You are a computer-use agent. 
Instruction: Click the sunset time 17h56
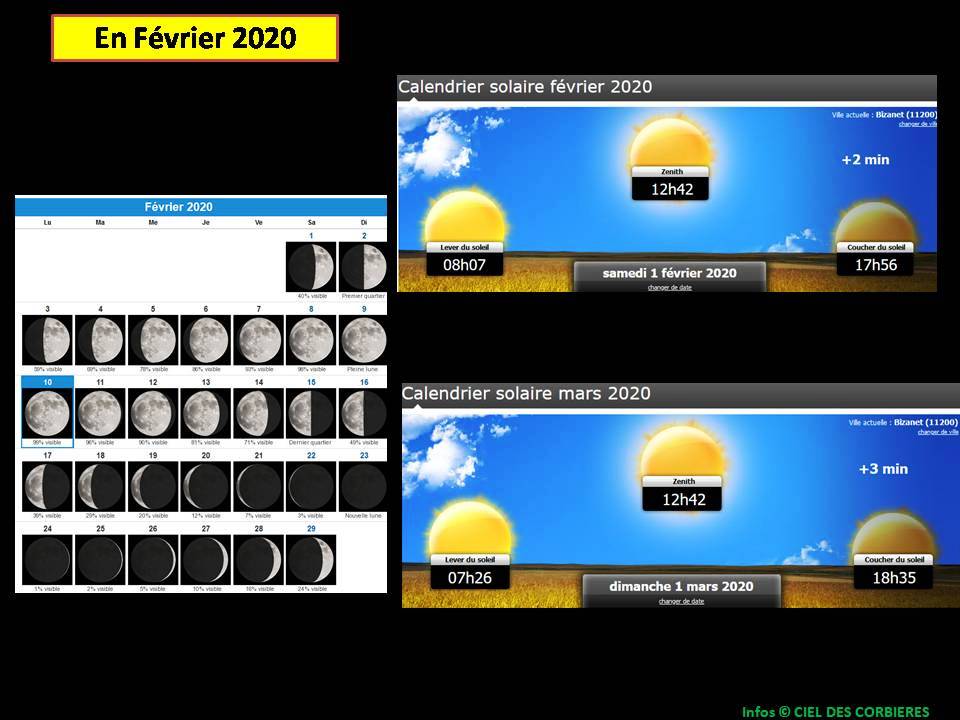point(876,265)
